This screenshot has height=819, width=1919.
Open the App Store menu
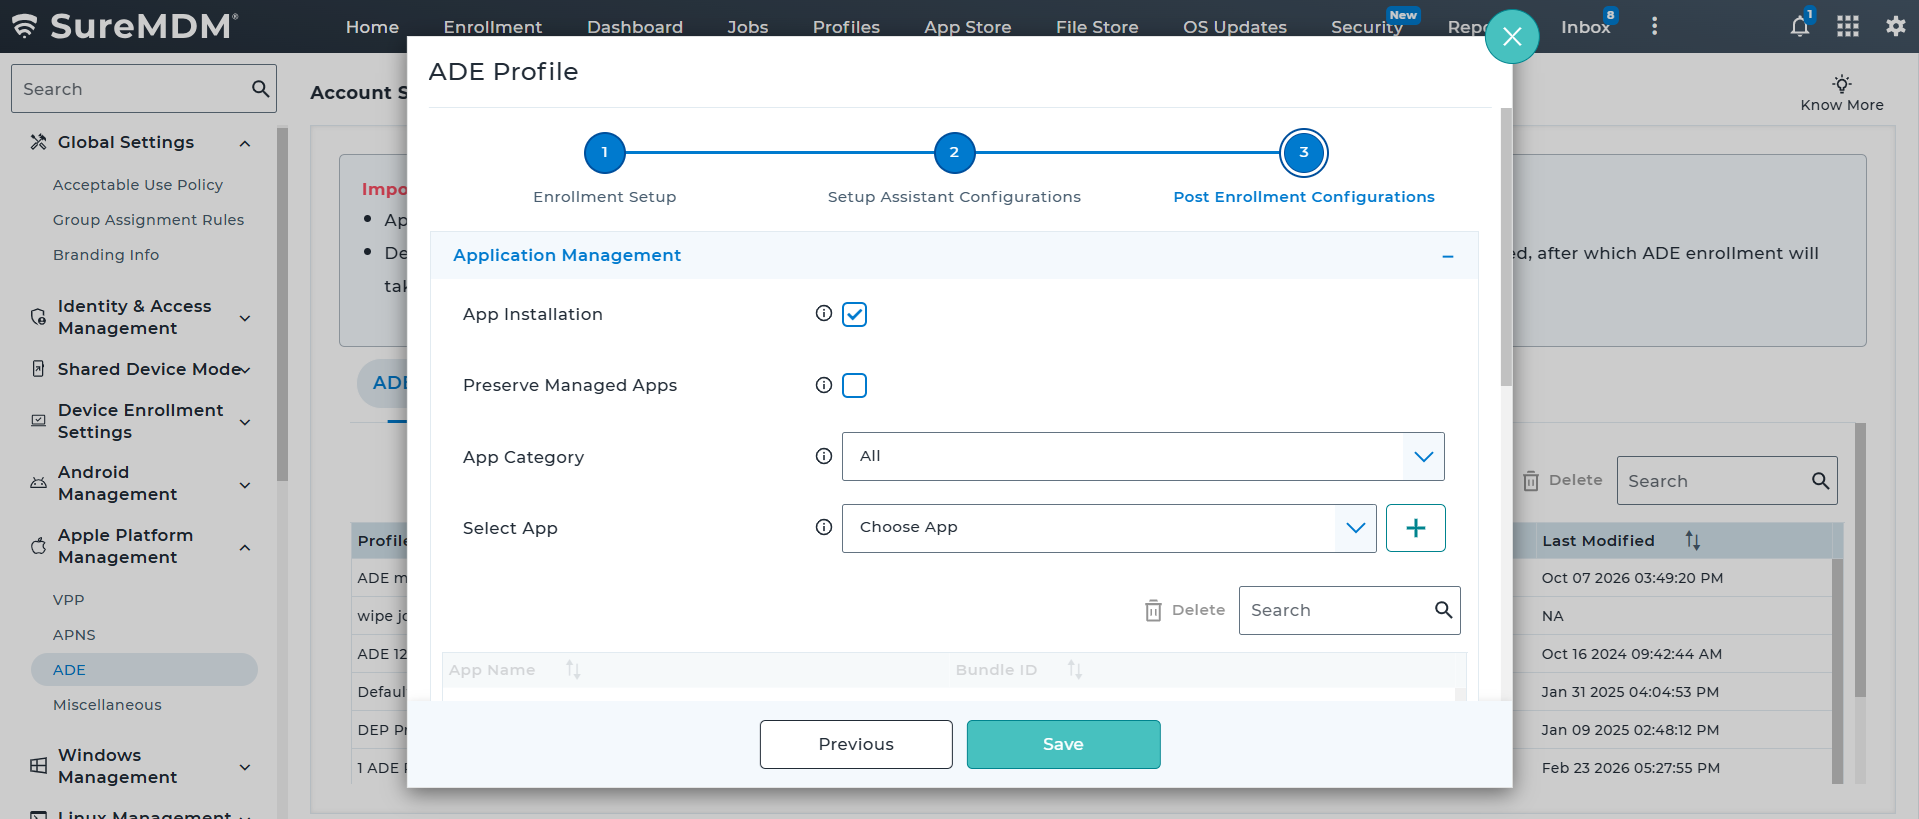tap(967, 27)
